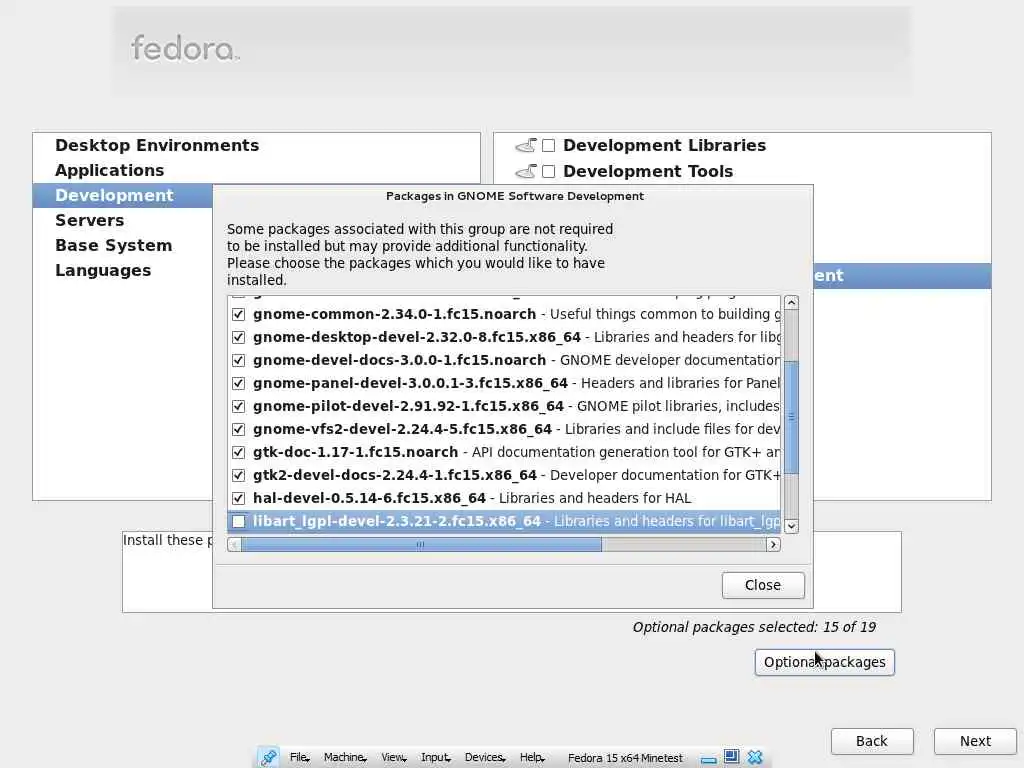Close the package selection dialog
Image resolution: width=1024 pixels, height=768 pixels.
(763, 585)
